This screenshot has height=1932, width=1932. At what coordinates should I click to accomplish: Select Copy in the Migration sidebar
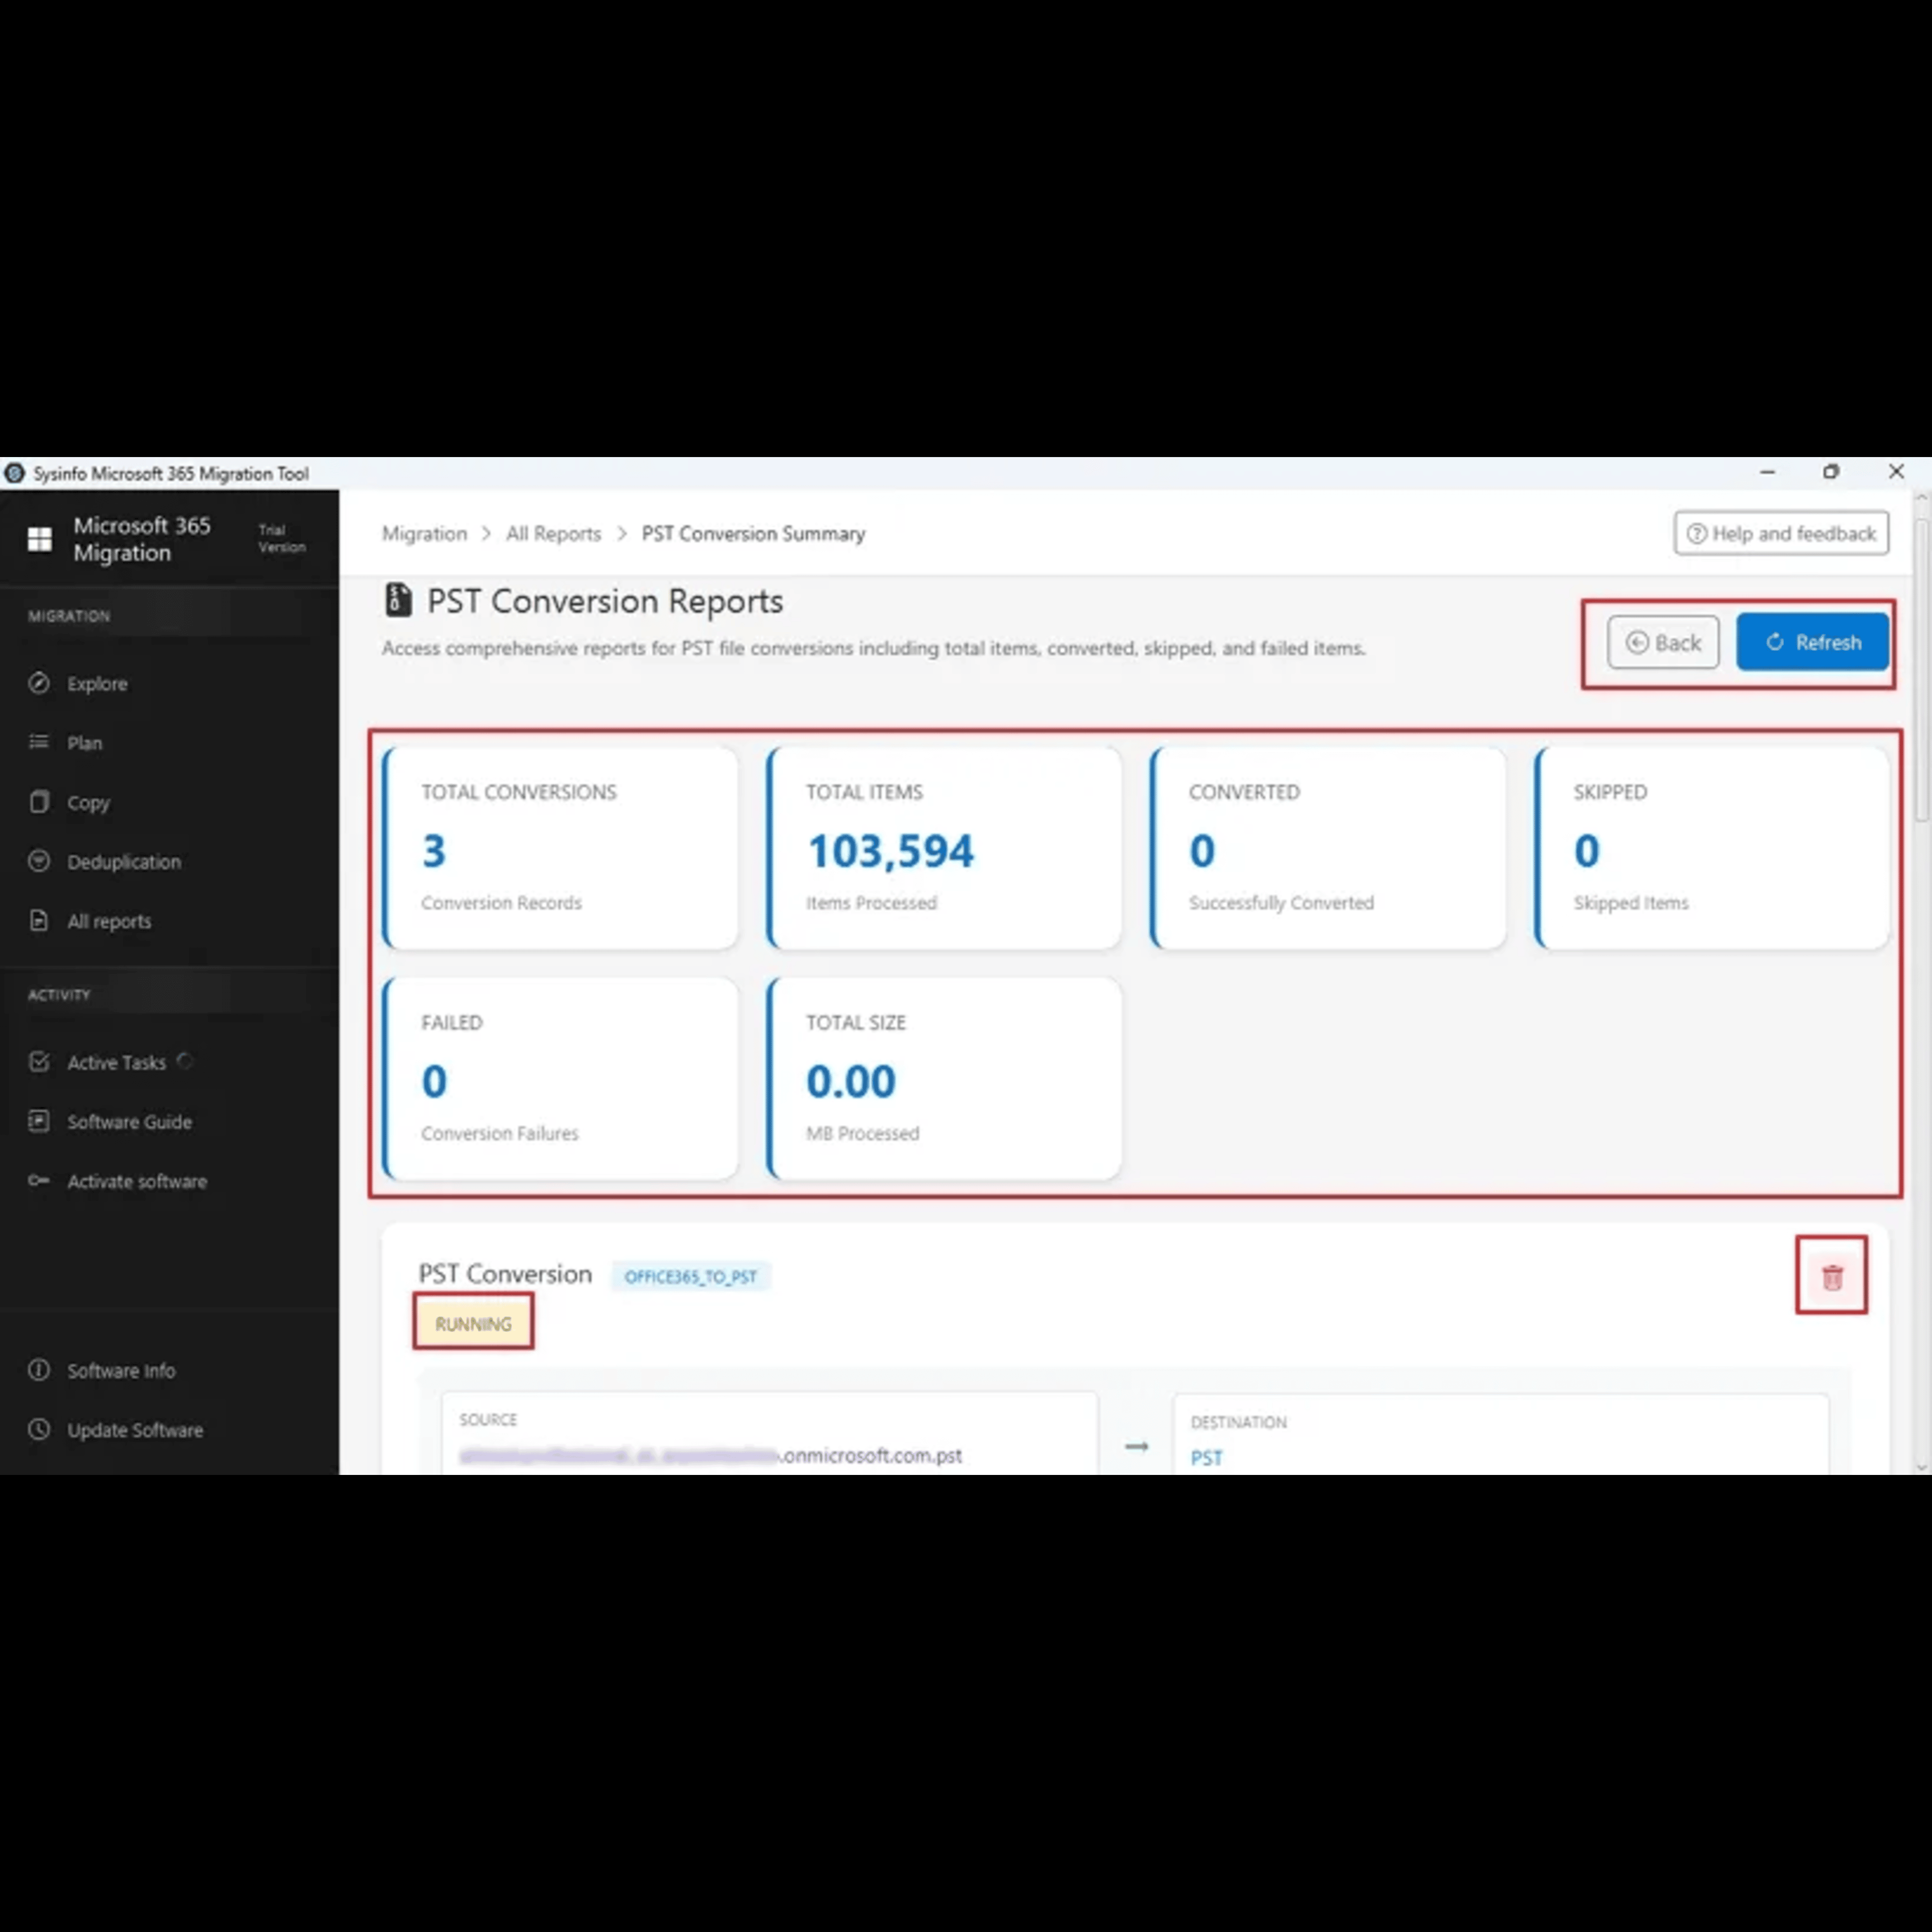coord(88,803)
